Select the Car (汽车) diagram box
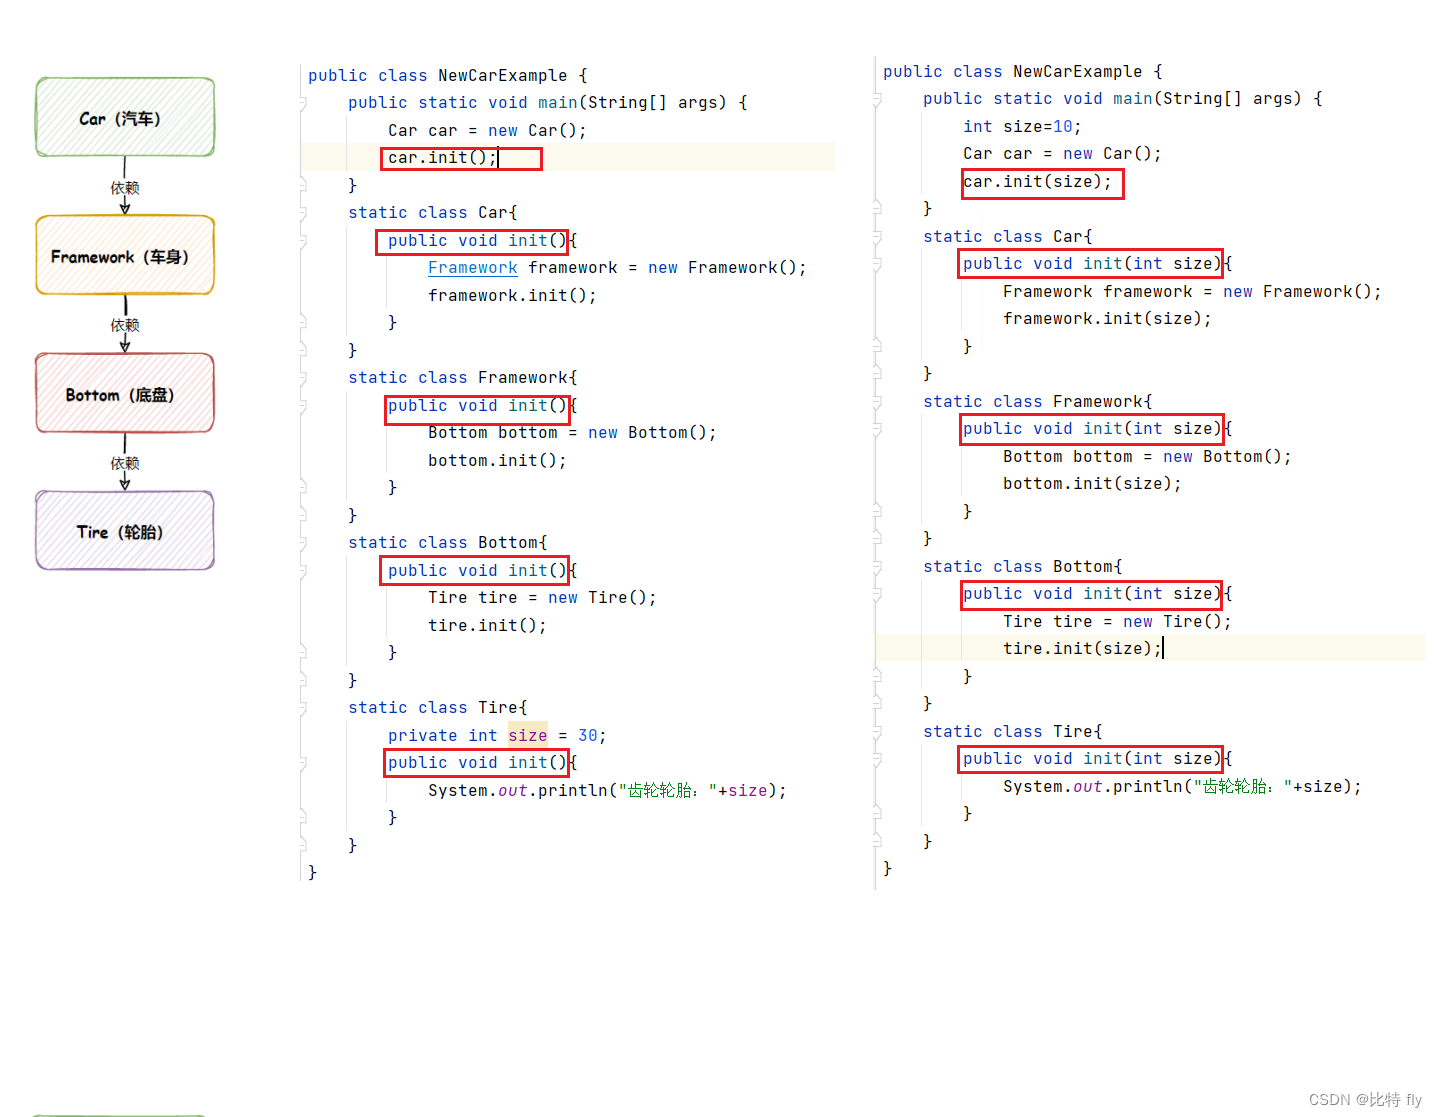Screen dimensions: 1437x1117 coord(125,117)
